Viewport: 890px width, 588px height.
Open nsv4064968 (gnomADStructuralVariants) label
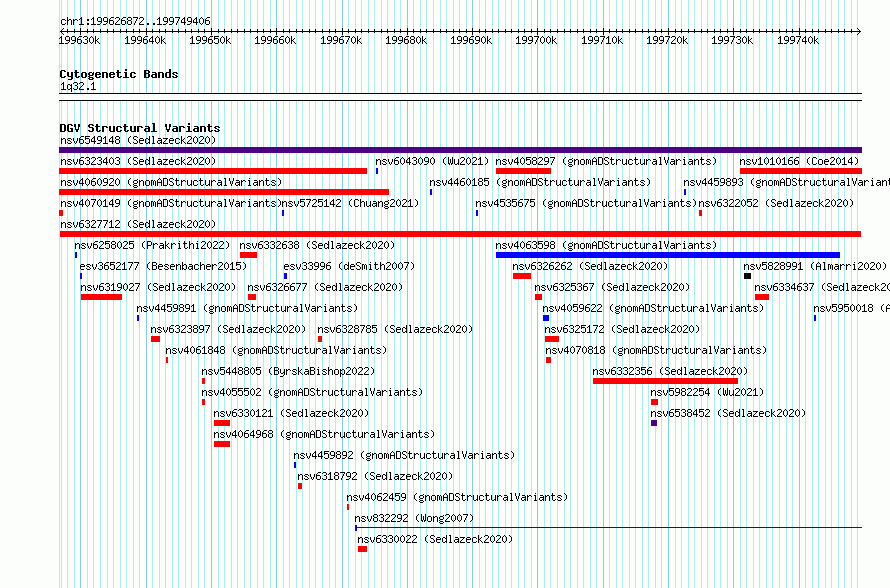point(324,434)
